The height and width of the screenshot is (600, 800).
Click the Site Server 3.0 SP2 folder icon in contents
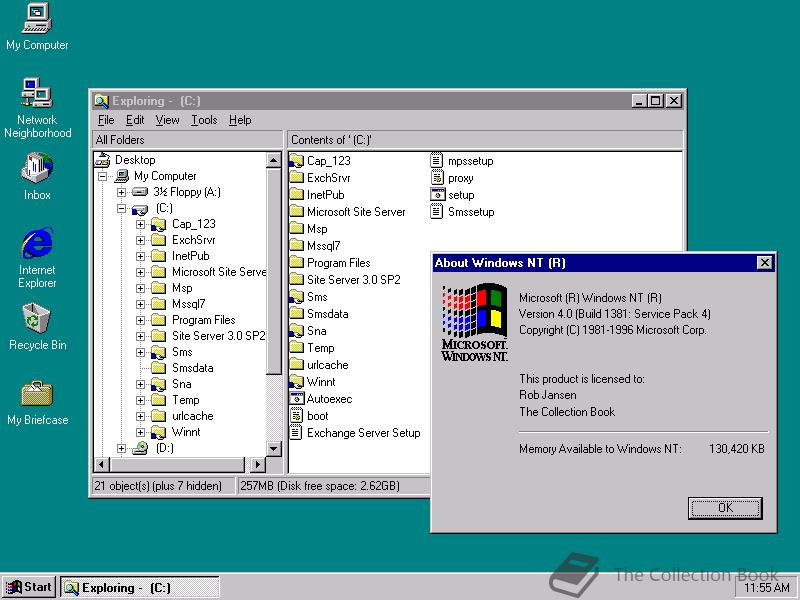[296, 280]
